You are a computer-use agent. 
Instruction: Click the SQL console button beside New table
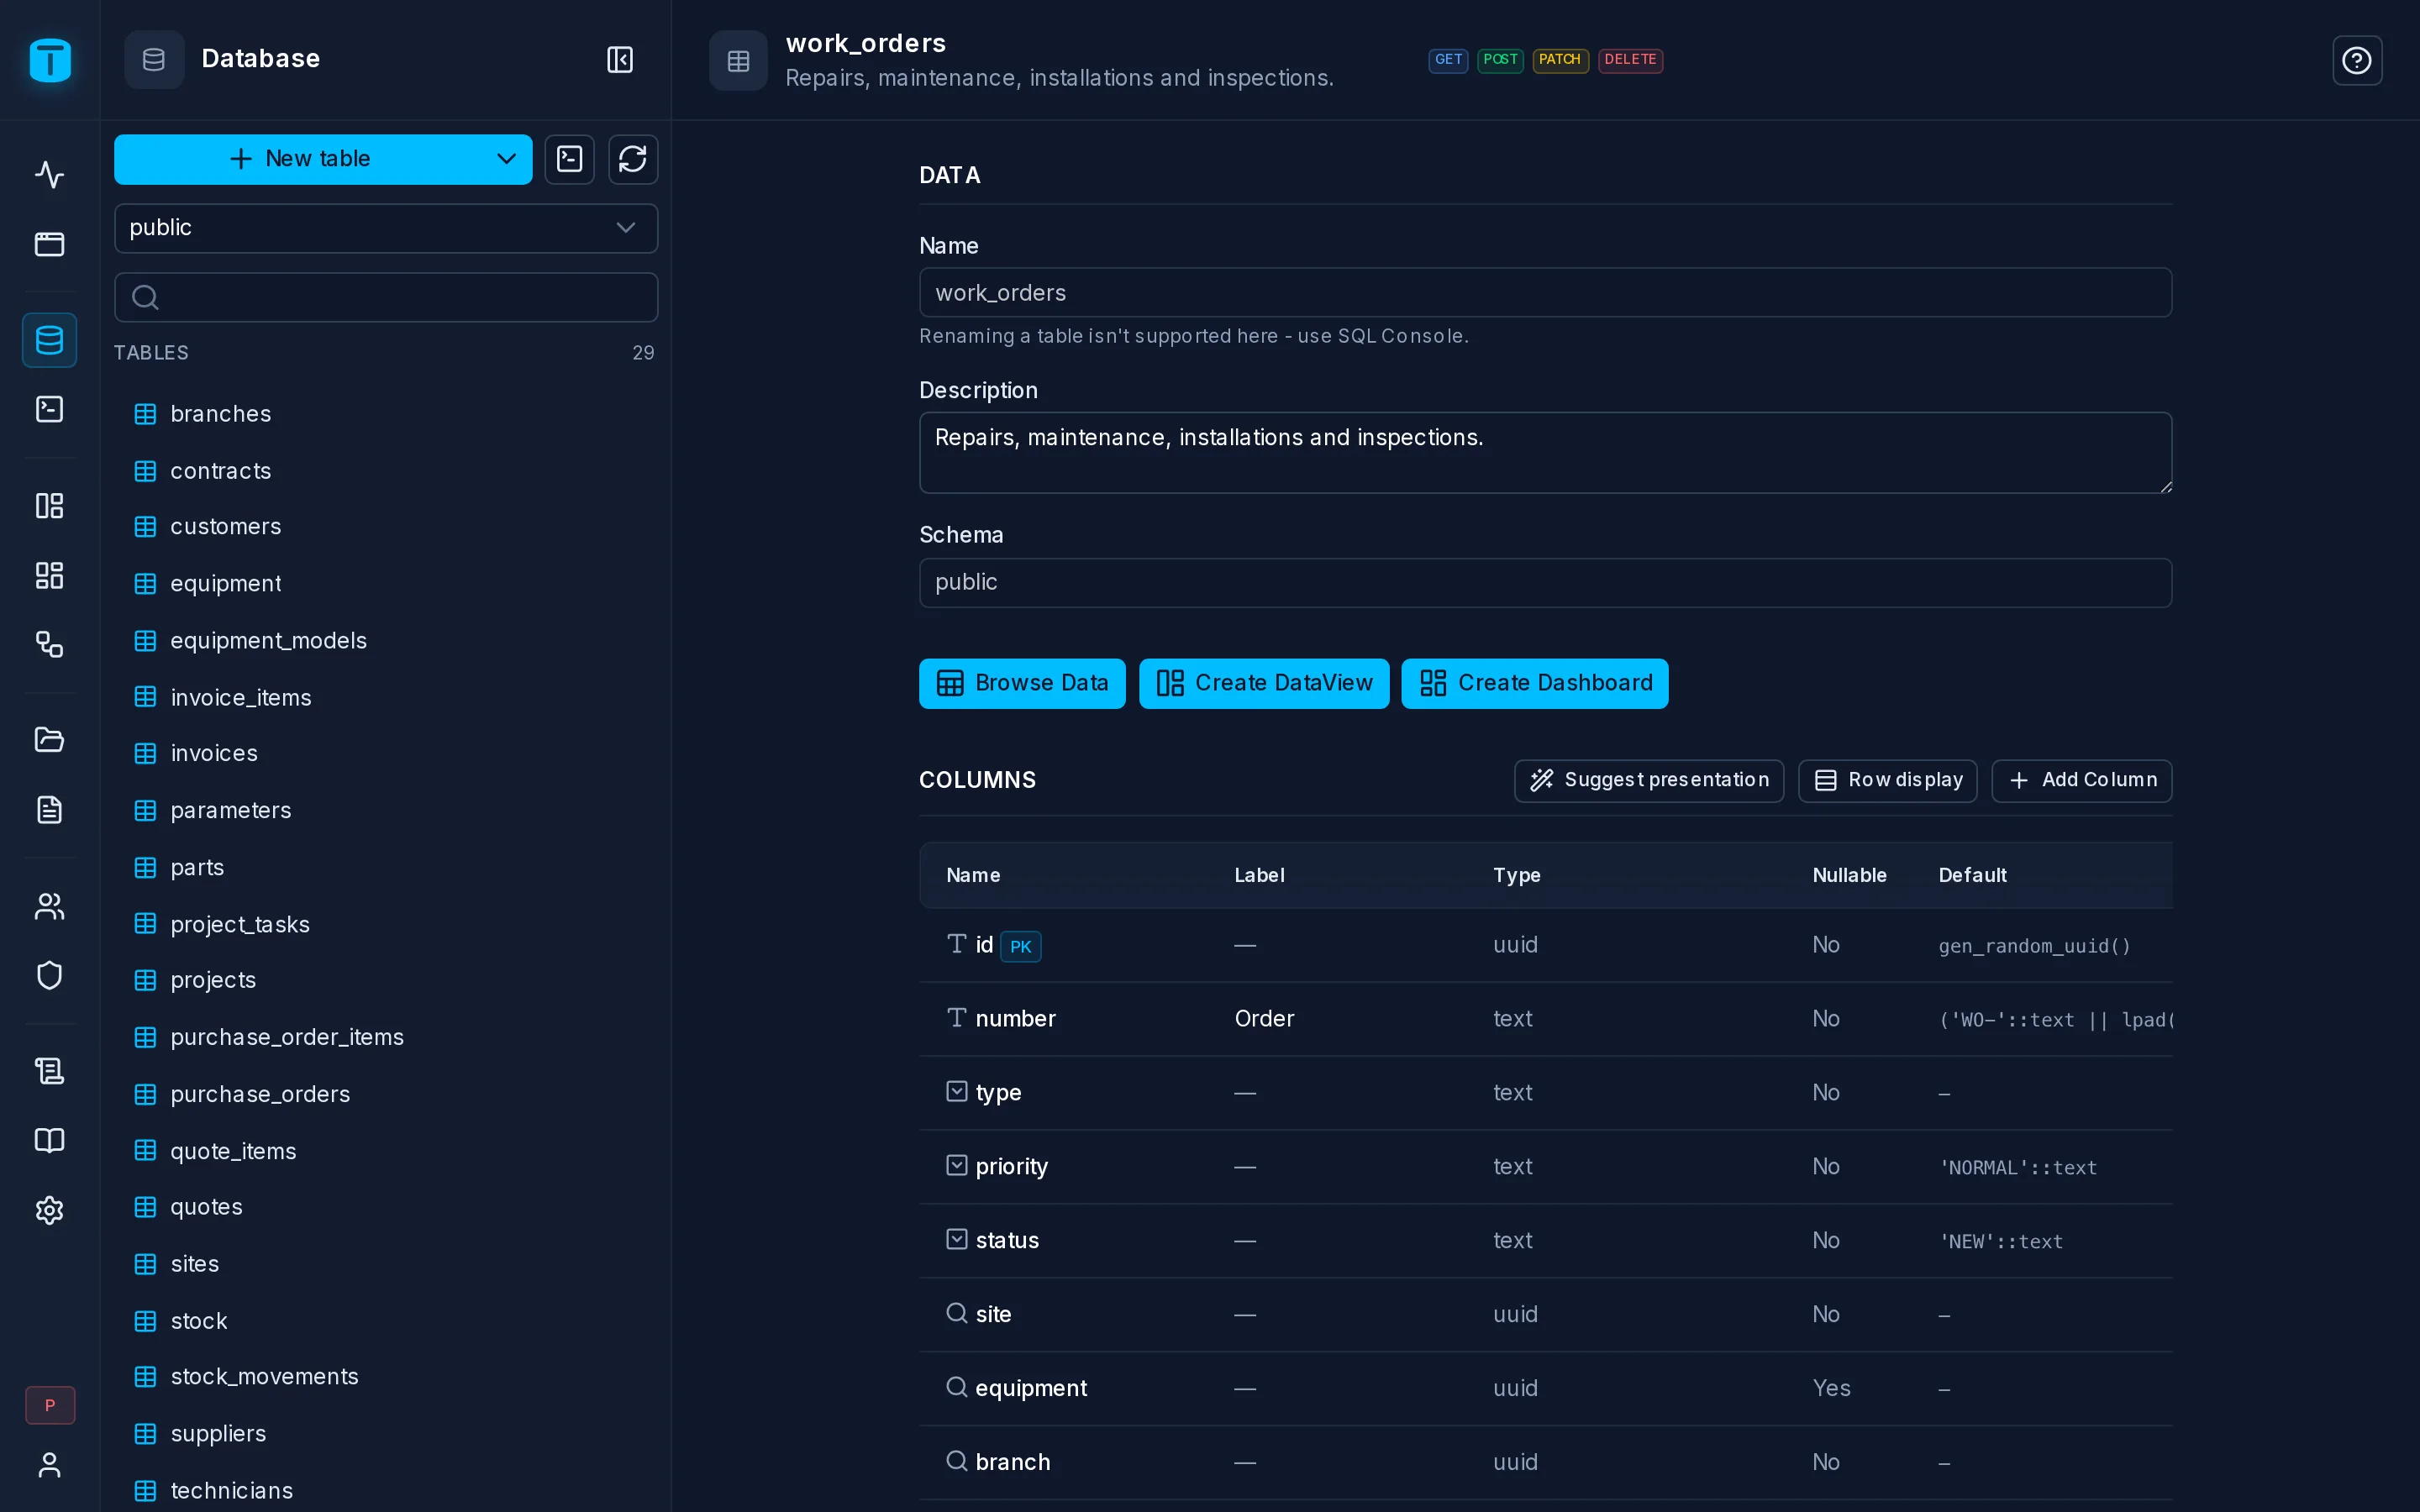pos(570,159)
